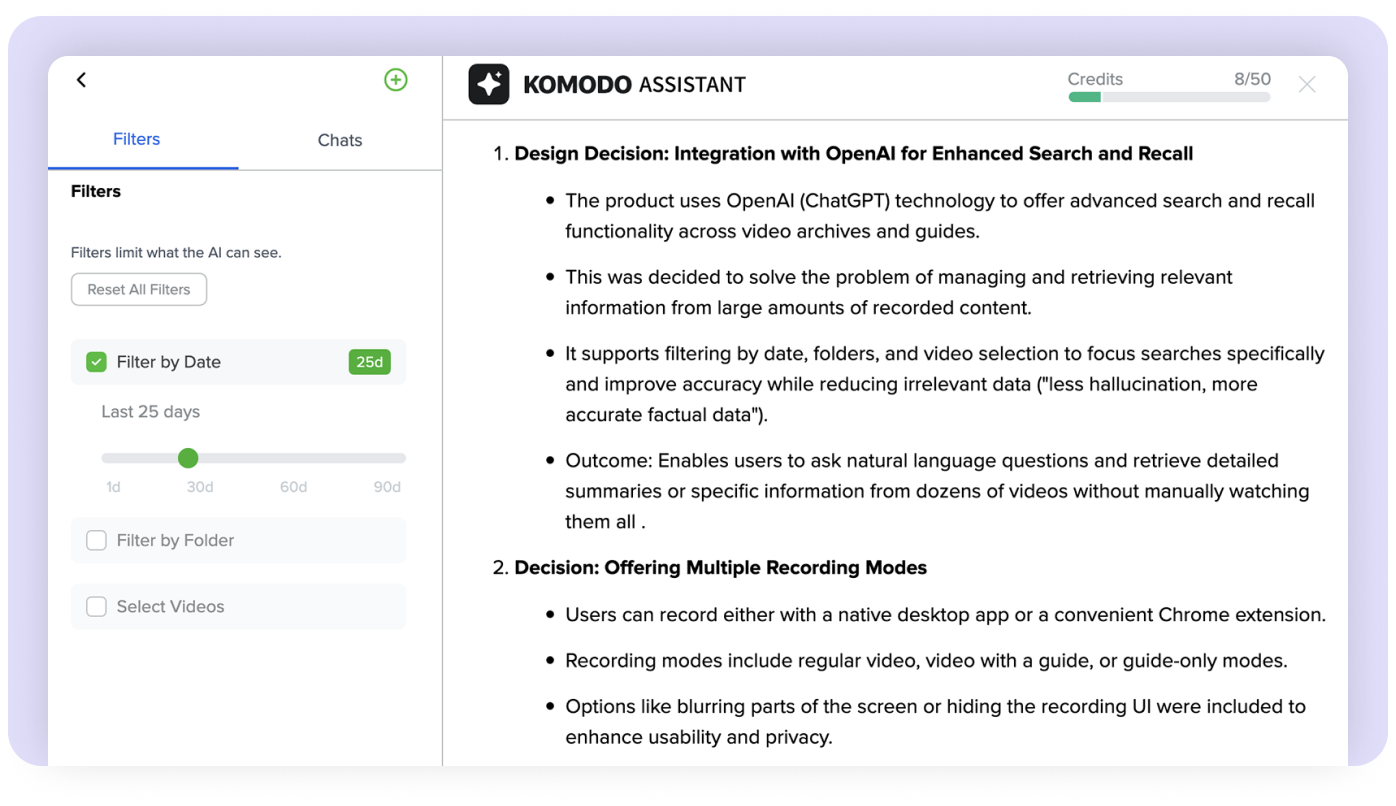Click the 90d slider label
1396x806 pixels.
pyautogui.click(x=387, y=487)
